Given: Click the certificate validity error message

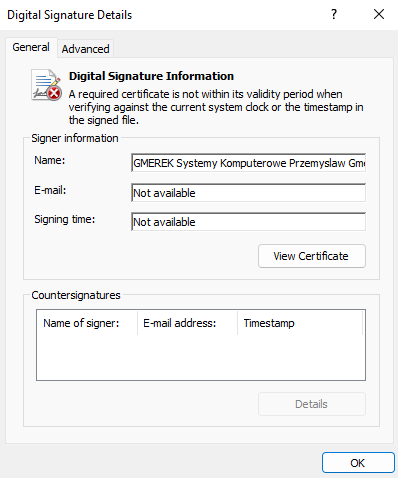Looking at the screenshot, I should pyautogui.click(x=216, y=107).
